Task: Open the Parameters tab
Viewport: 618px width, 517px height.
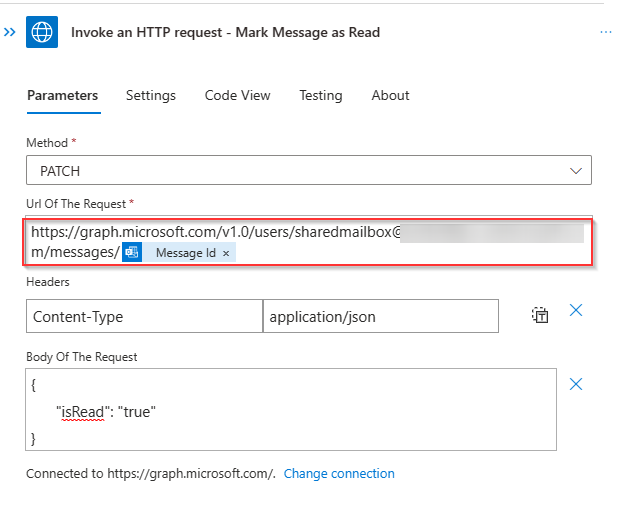Action: tap(63, 95)
